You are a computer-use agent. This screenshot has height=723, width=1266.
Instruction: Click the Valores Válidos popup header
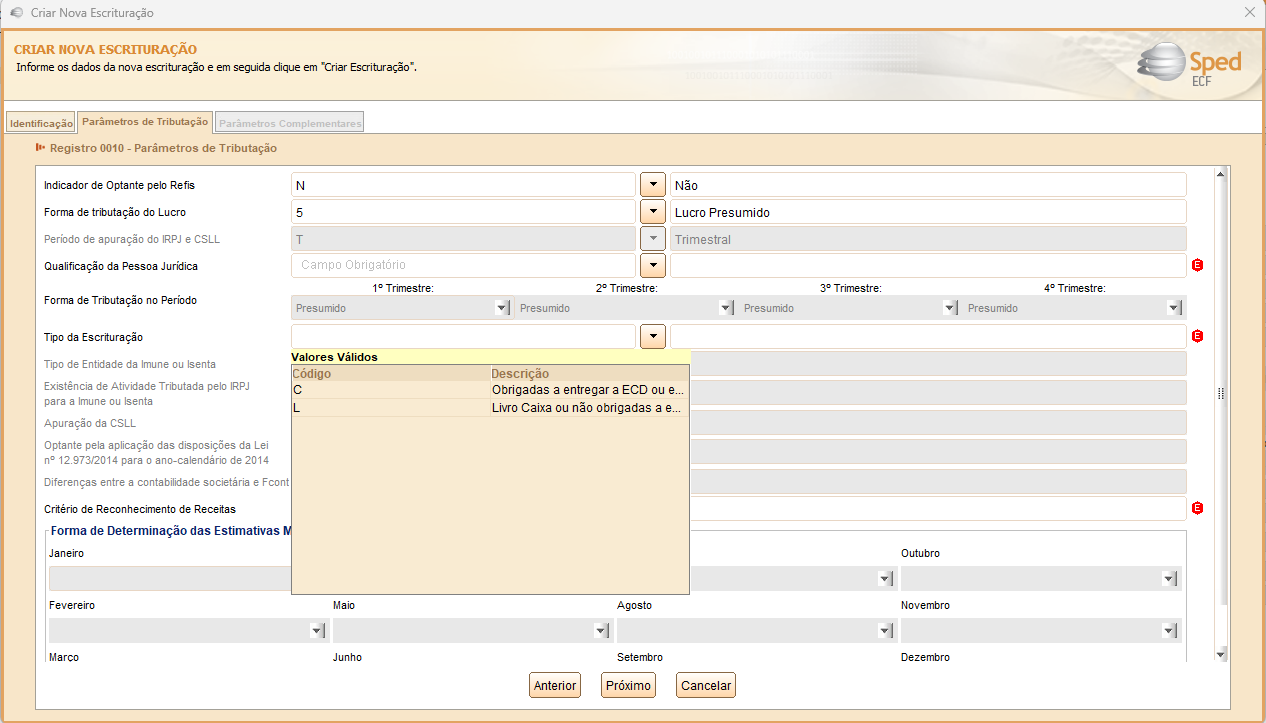[490, 357]
